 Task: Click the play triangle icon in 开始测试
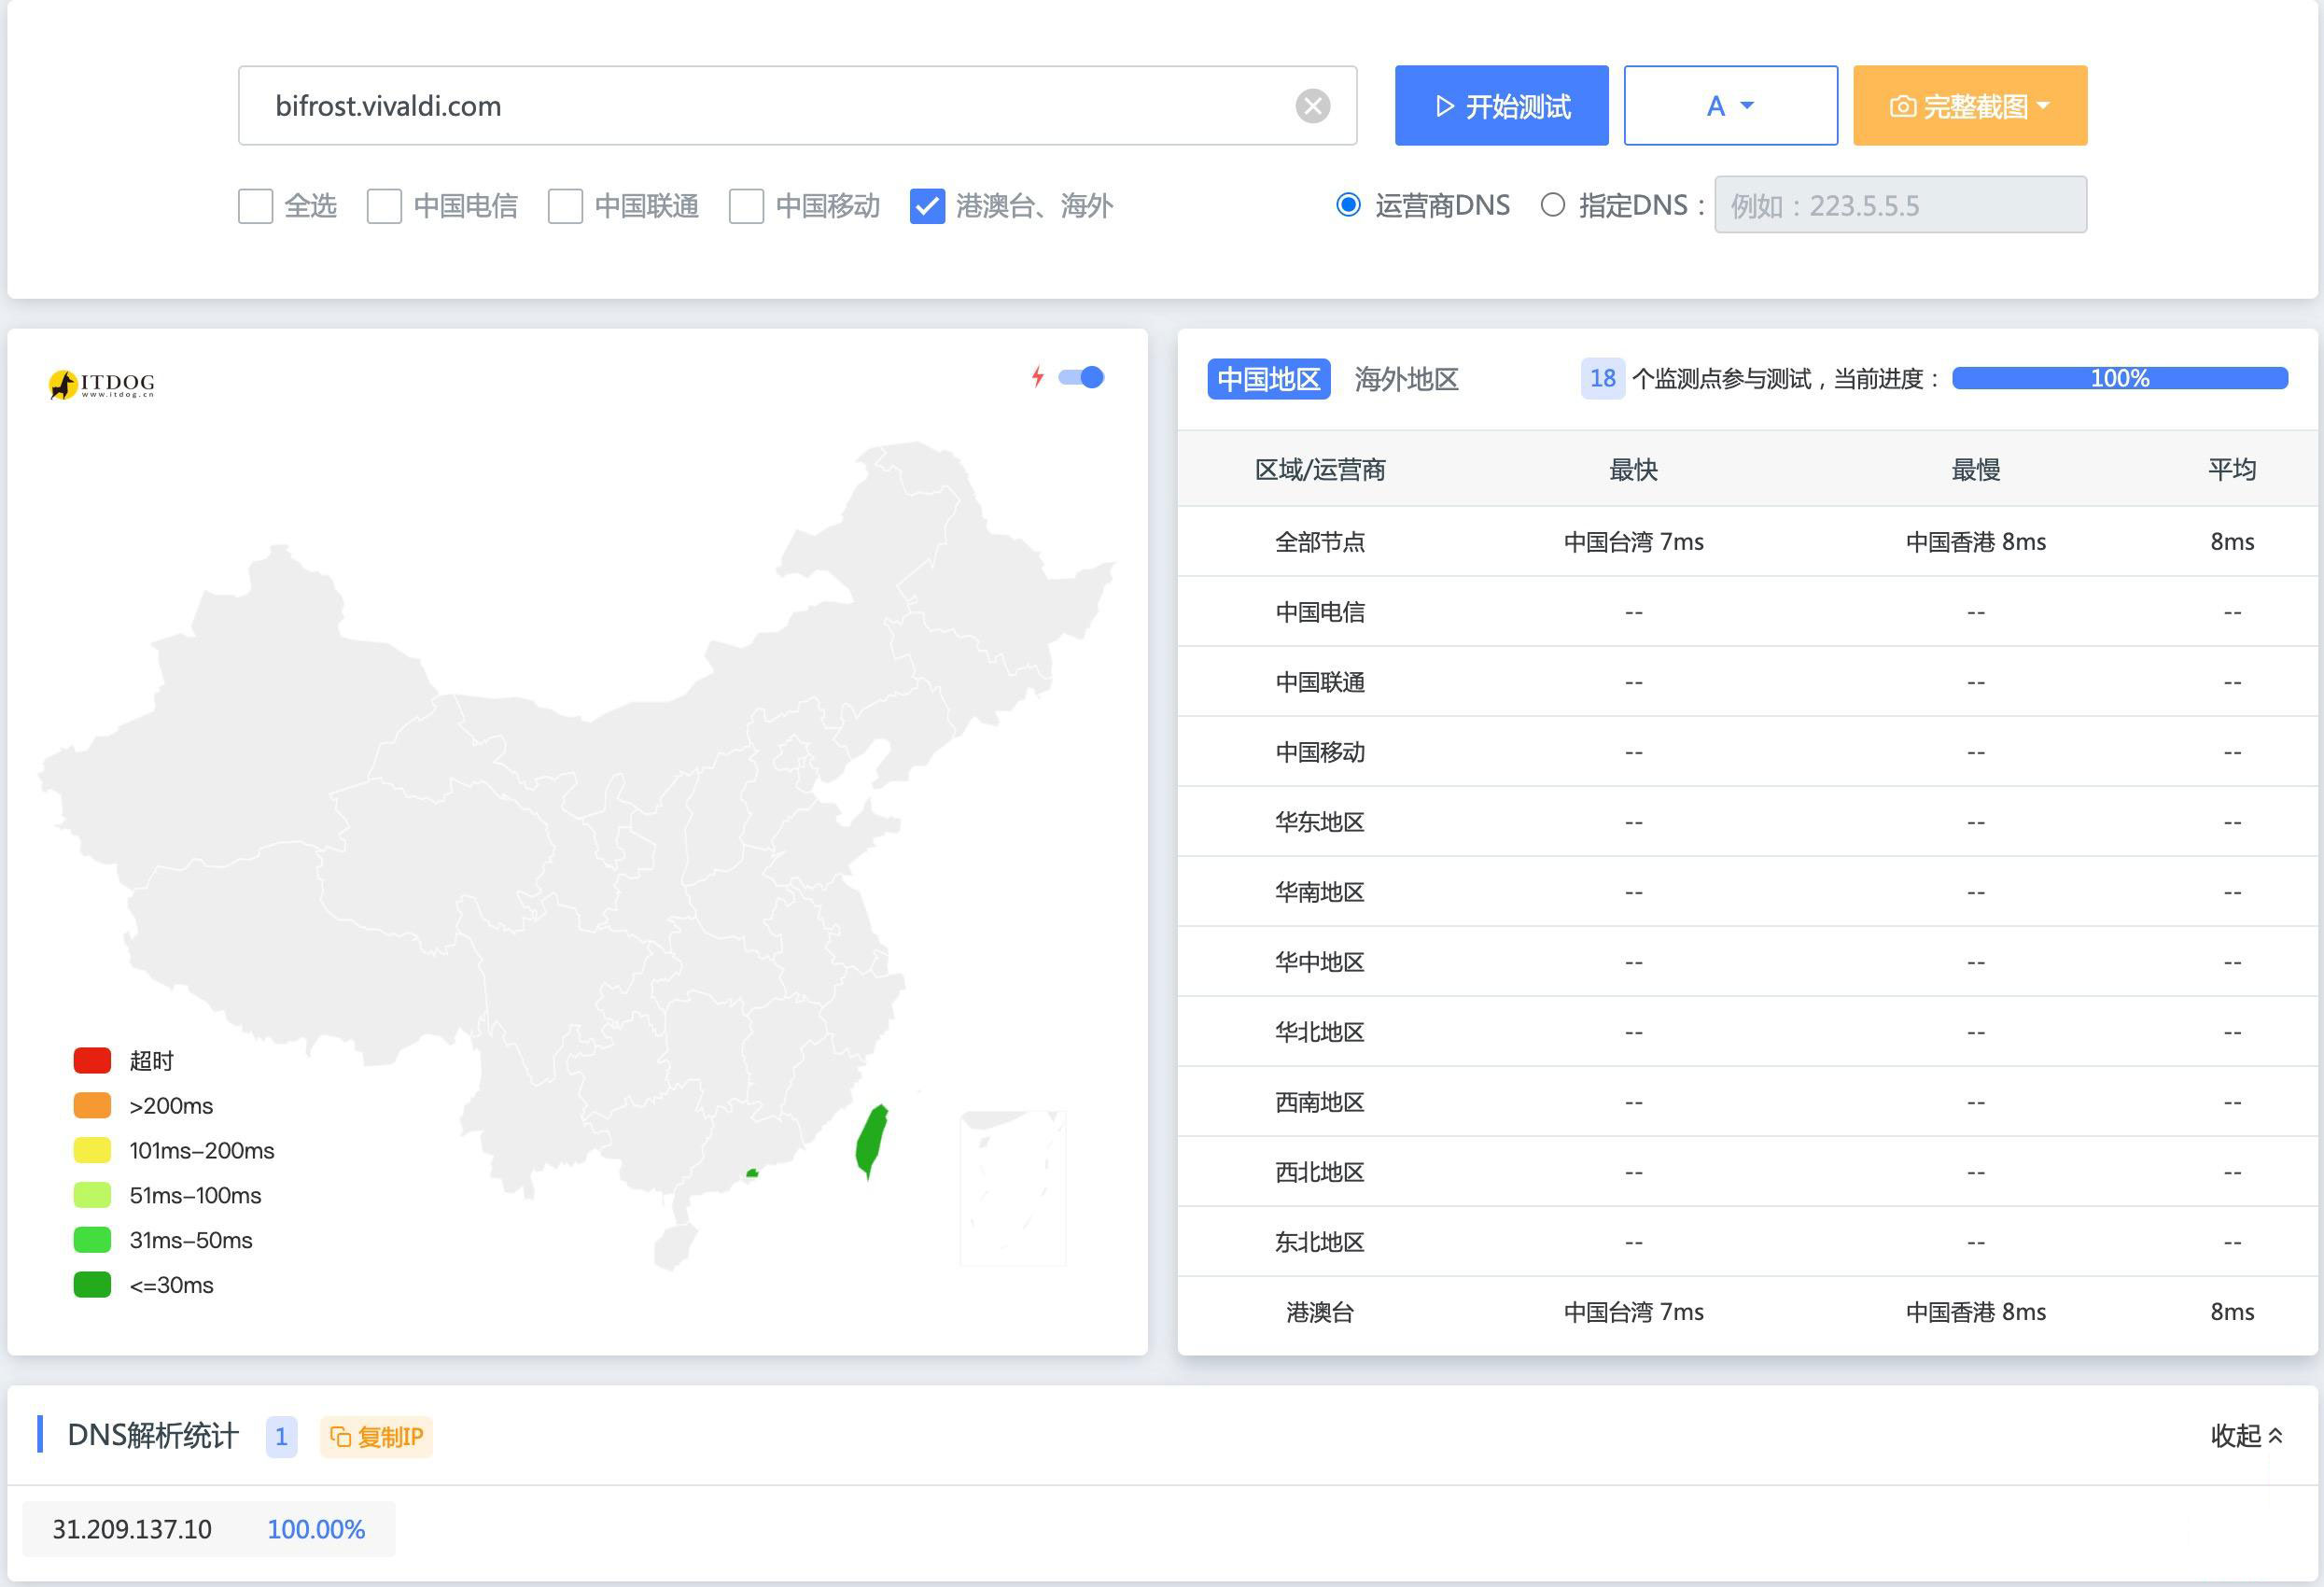coord(1444,106)
